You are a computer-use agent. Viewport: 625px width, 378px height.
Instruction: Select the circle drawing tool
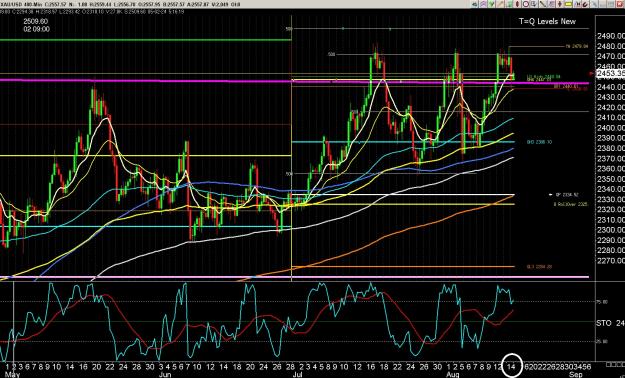(x=526, y=4)
